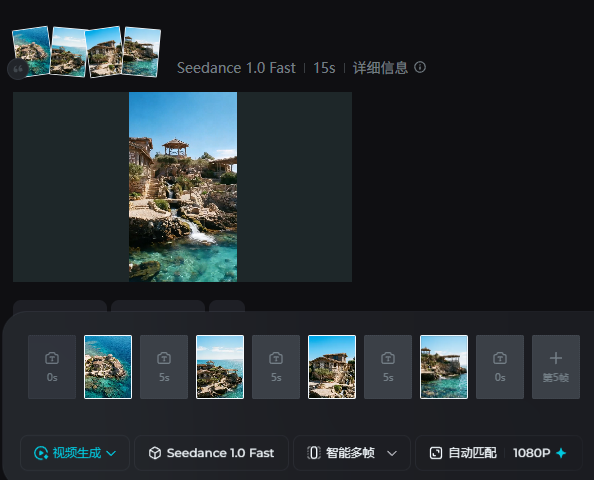Select the second reference thumbnail of the seaside rocks
The height and width of the screenshot is (480, 594).
pos(68,52)
